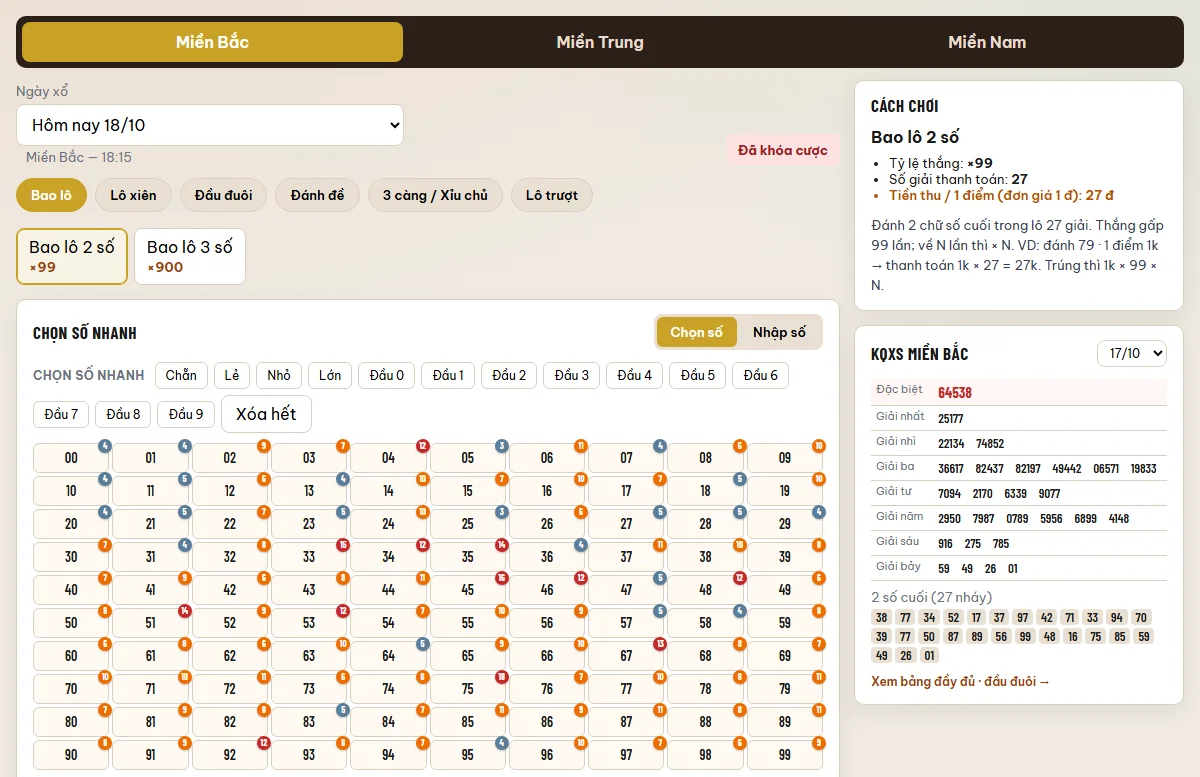
Task: Select number 53 in the betting grid
Action: pos(309,623)
